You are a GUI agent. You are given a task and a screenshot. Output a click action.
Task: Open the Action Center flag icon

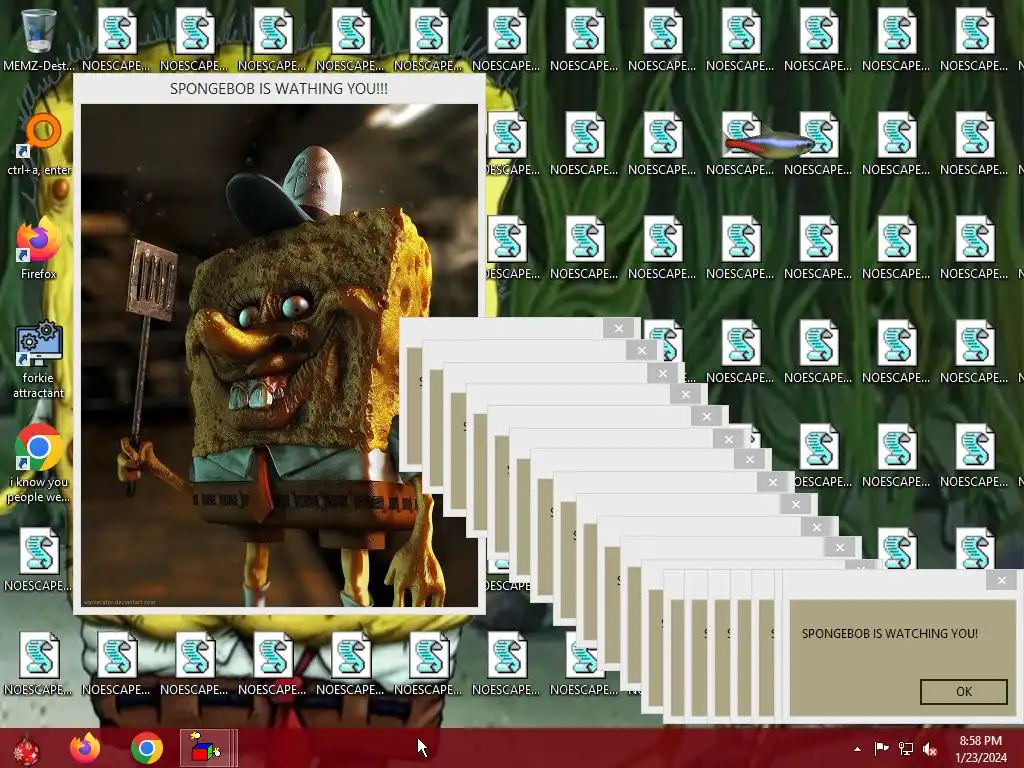[x=881, y=748]
